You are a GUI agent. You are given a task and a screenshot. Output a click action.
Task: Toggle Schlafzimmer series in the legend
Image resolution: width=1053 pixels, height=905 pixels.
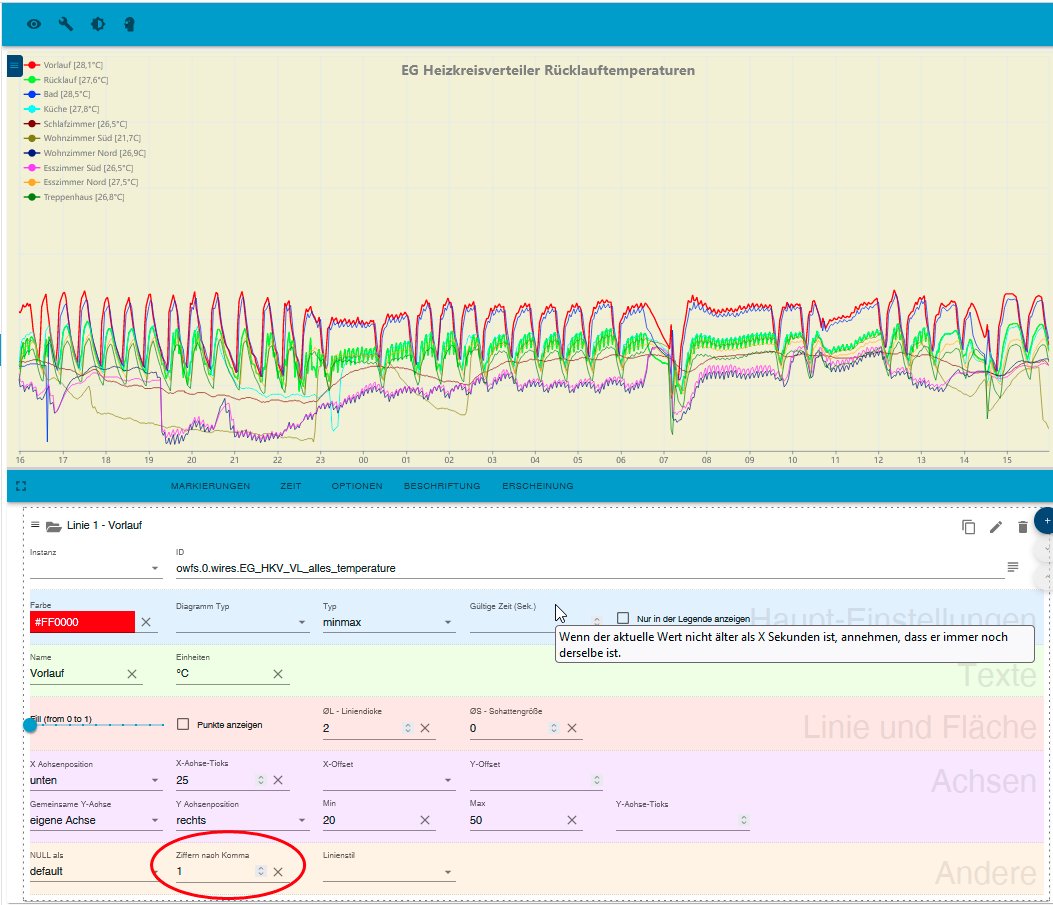pos(76,124)
